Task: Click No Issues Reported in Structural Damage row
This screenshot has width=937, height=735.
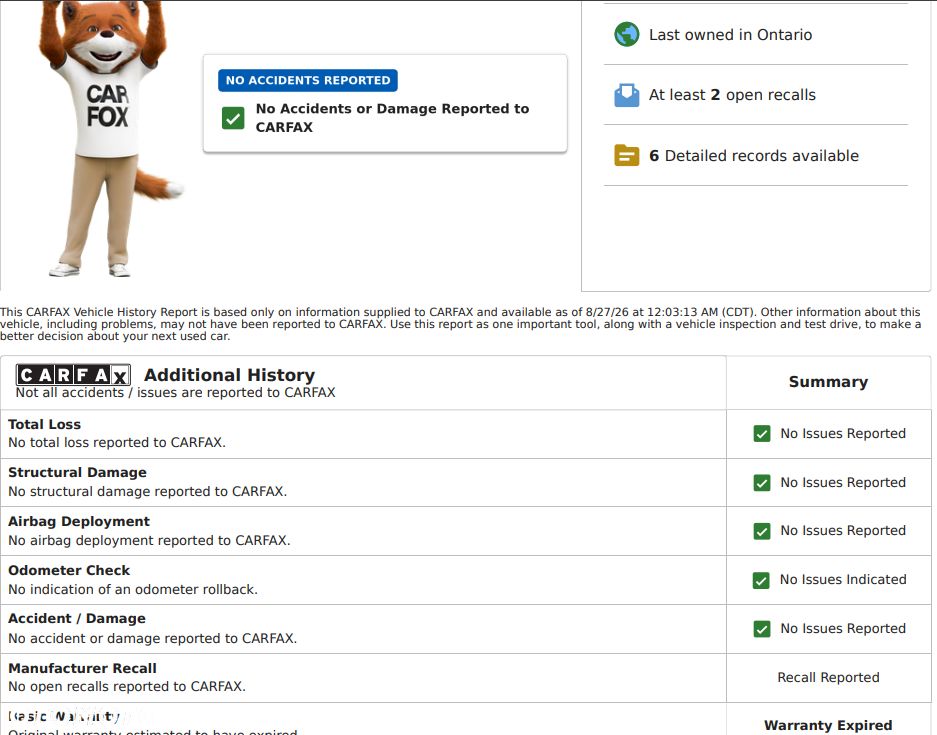Action: click(x=843, y=483)
